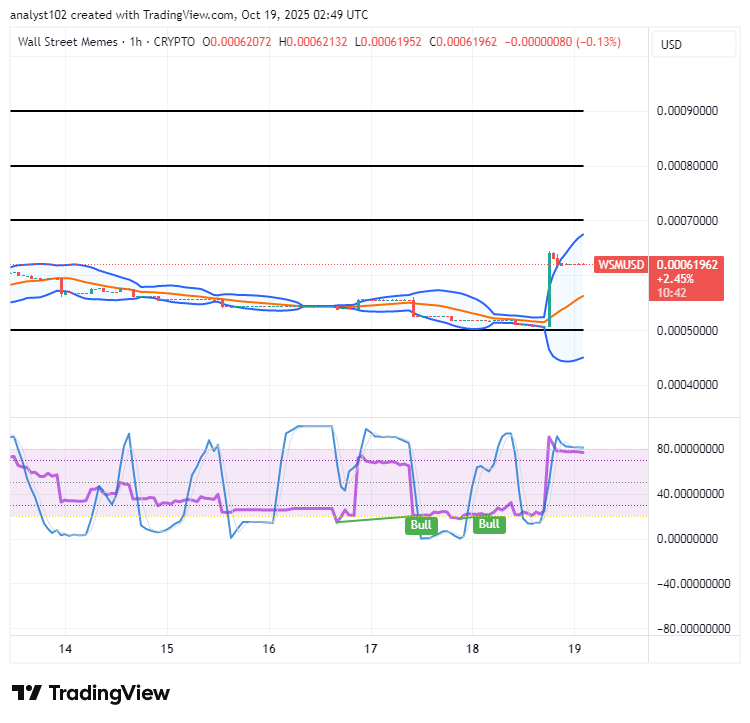This screenshot has height=723, width=750.
Task: Click date 17 on the time axis
Action: pyautogui.click(x=370, y=649)
